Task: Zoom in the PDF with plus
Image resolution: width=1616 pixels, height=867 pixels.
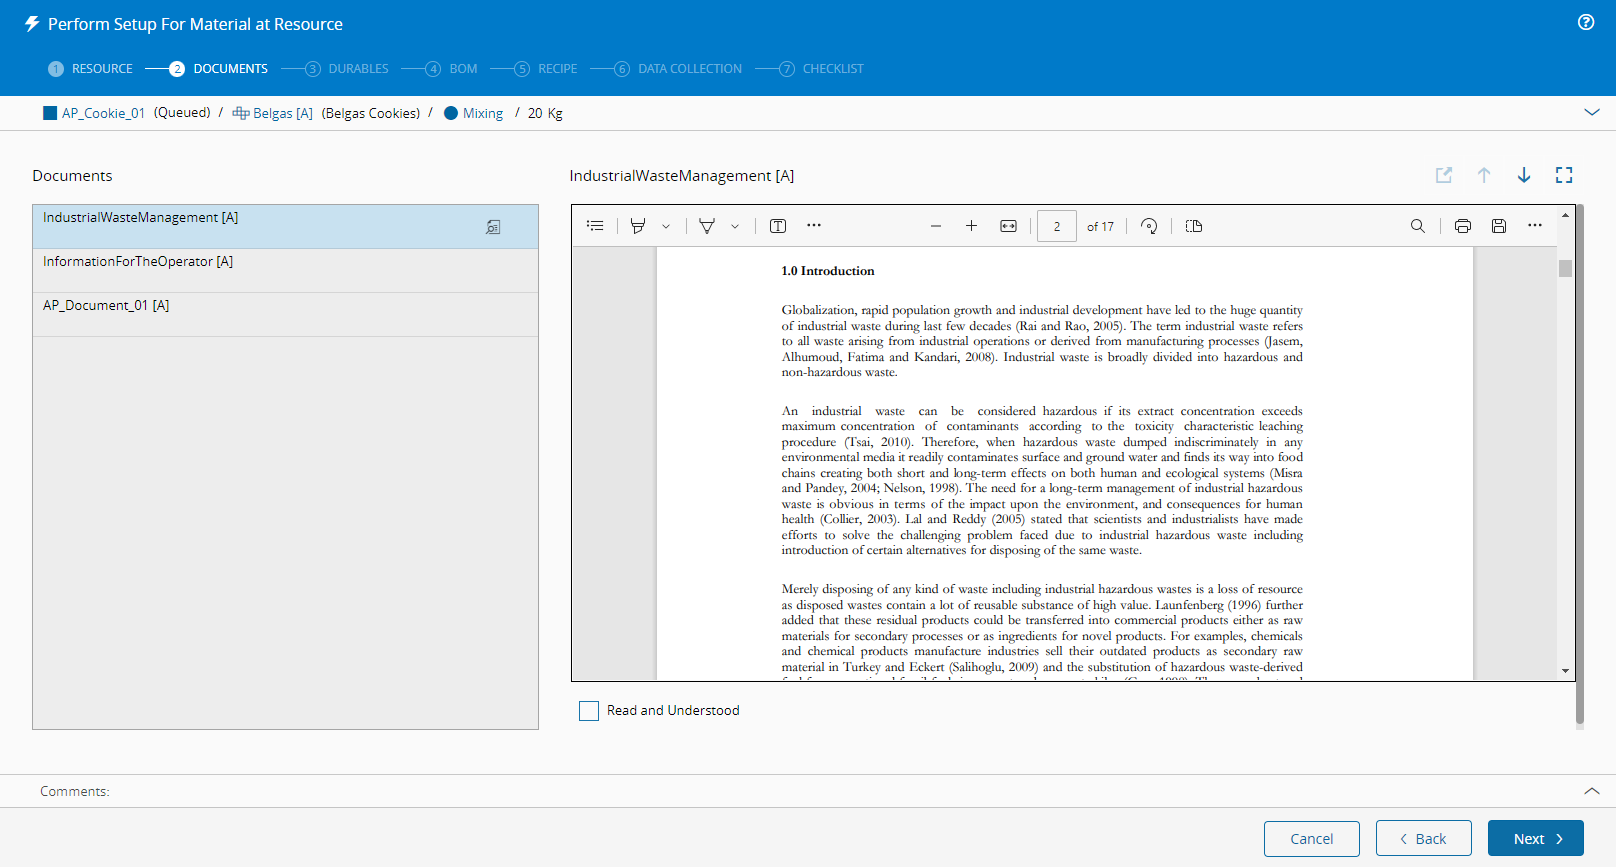Action: coord(971,226)
